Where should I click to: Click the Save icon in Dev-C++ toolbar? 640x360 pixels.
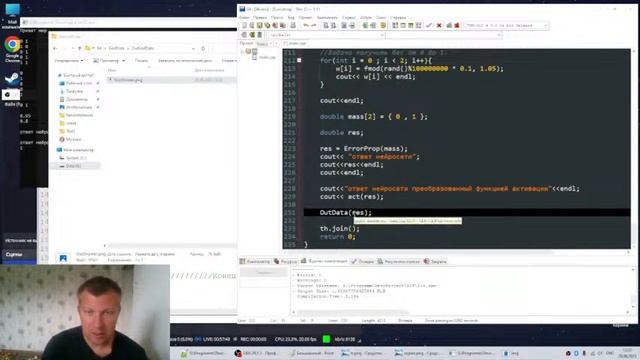[x=260, y=25]
